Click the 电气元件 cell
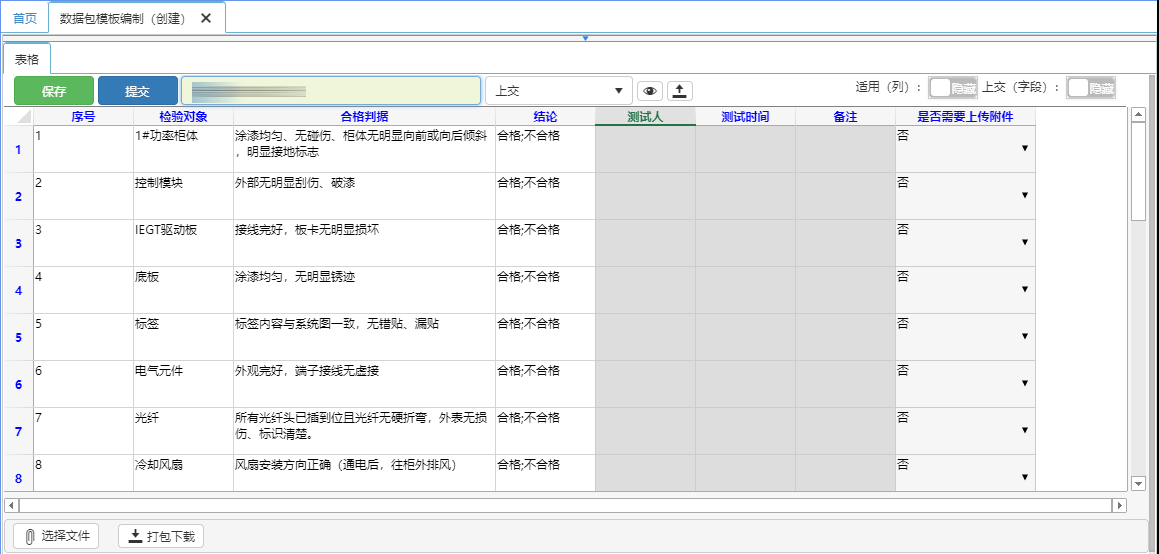 click(x=183, y=383)
